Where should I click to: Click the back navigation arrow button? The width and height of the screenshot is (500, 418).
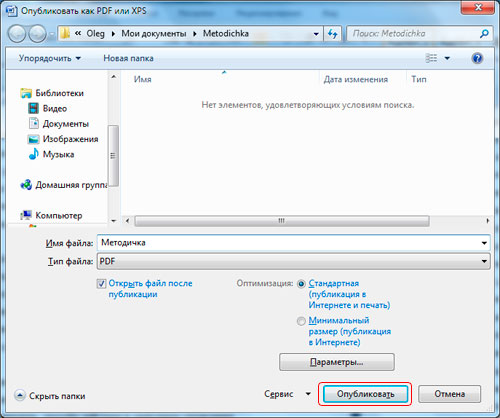point(17,34)
